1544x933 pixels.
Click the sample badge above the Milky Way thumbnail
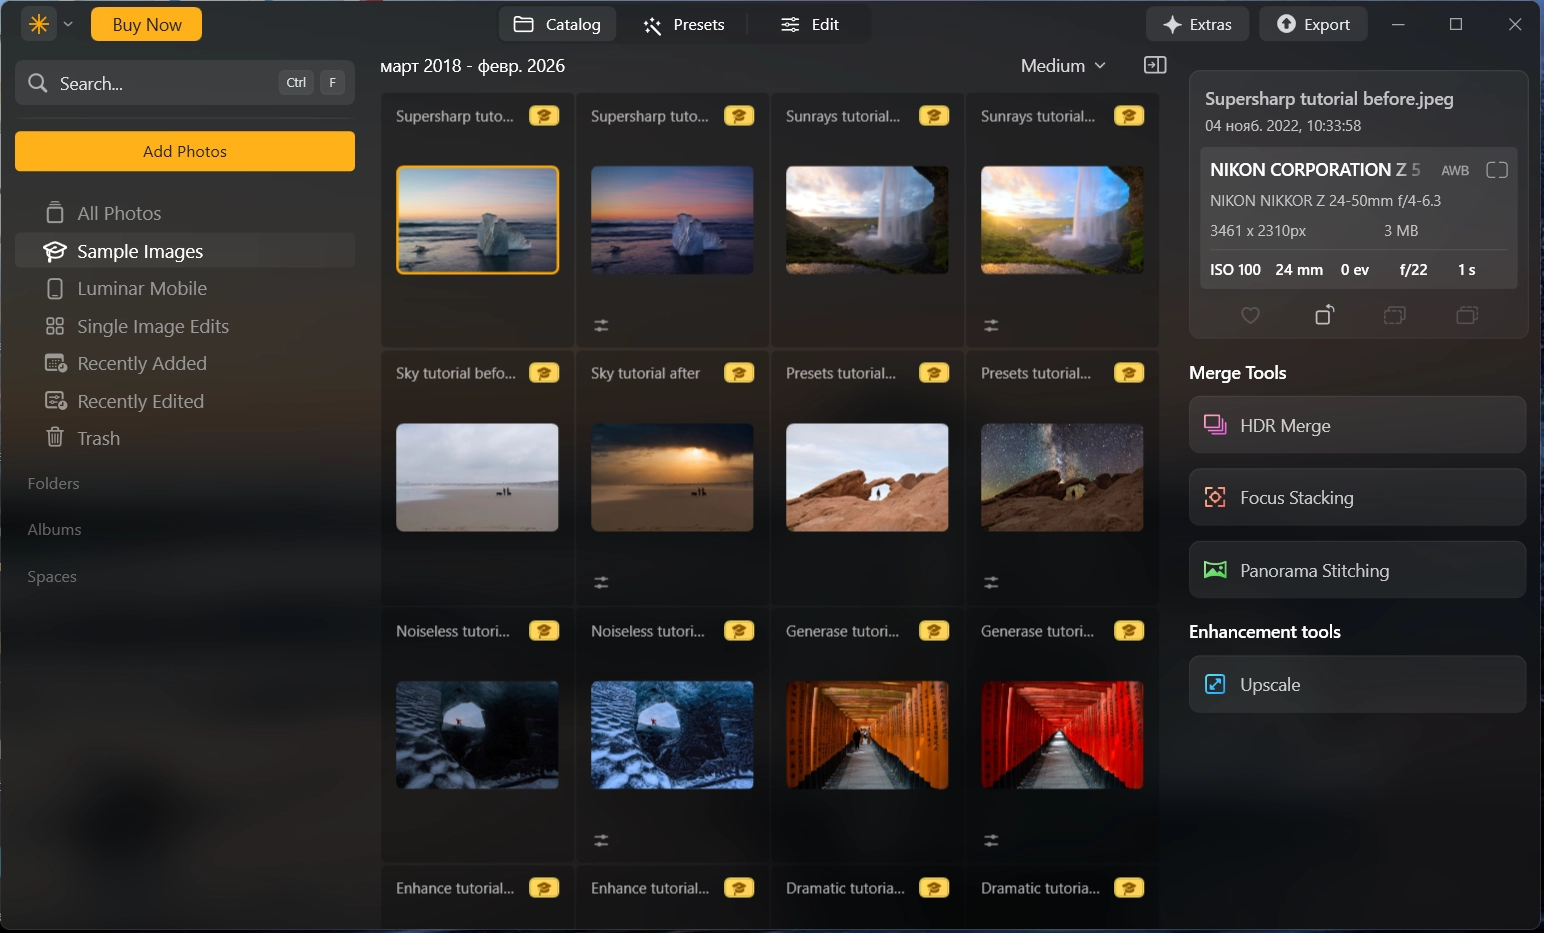coord(1129,373)
